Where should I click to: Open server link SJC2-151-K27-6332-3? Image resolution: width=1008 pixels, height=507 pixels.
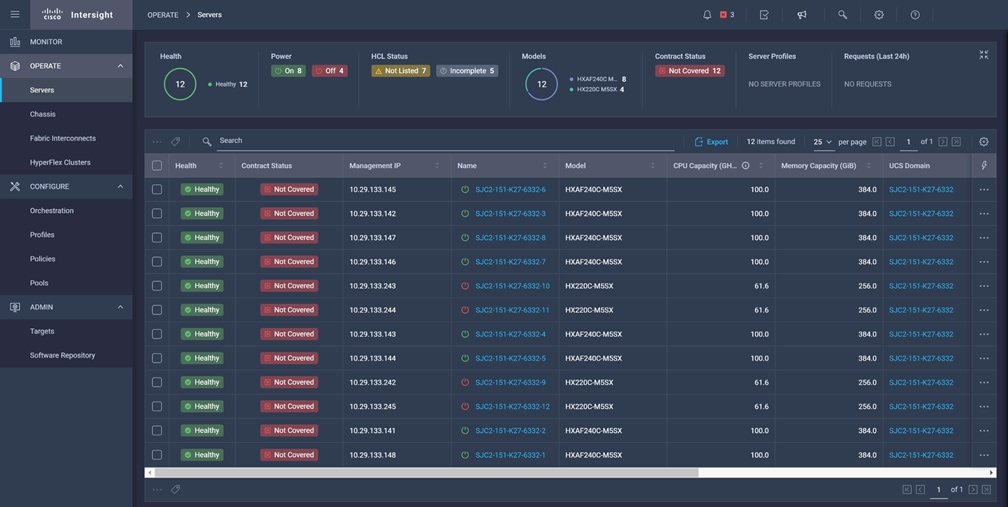(x=510, y=213)
